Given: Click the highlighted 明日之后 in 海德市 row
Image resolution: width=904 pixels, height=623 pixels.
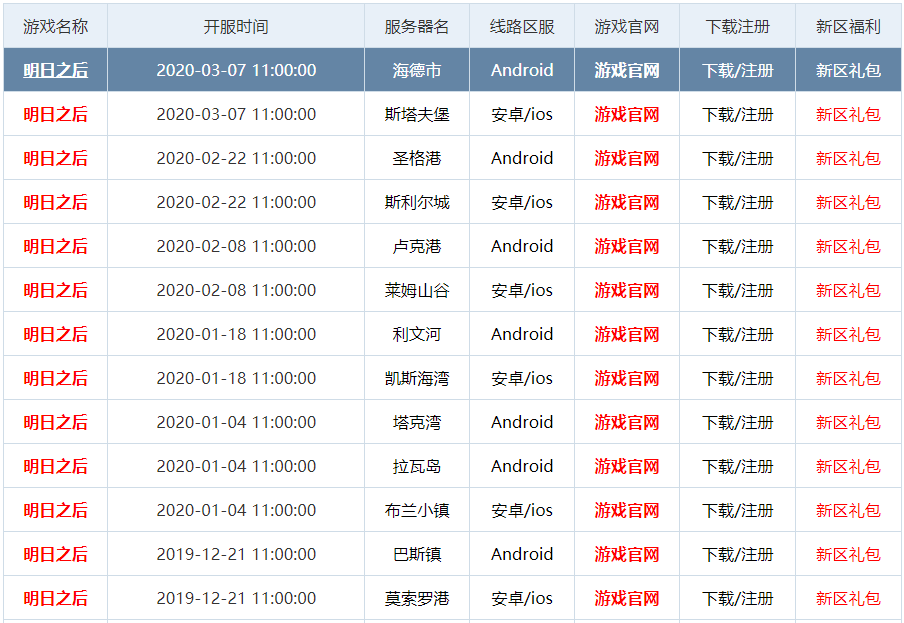Looking at the screenshot, I should pyautogui.click(x=55, y=70).
